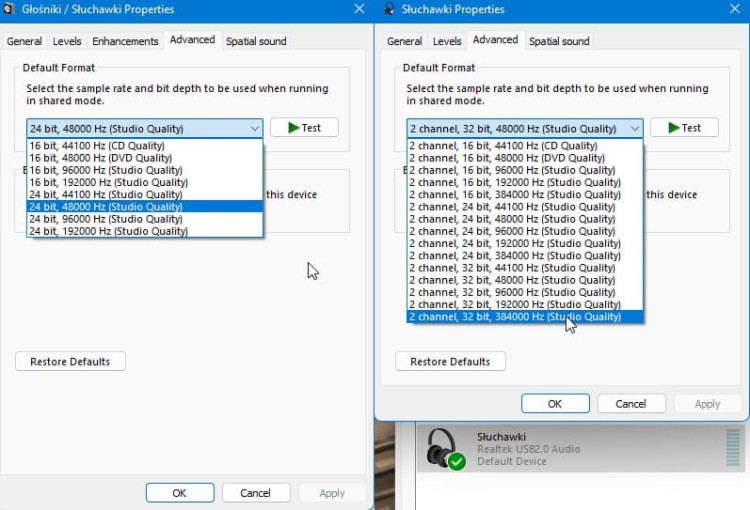Close the Głośniki / Słuchawki Properties window
Image resolution: width=750 pixels, height=510 pixels.
click(360, 9)
